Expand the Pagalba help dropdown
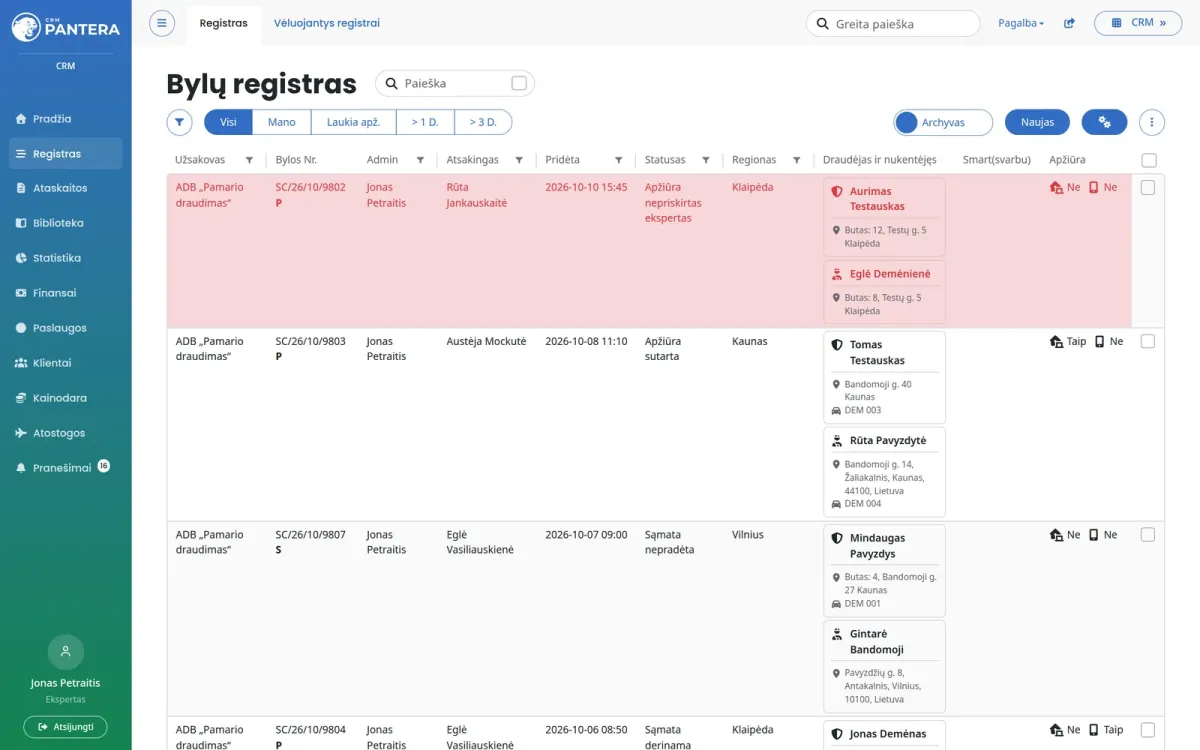This screenshot has width=1200, height=750. 1021,23
